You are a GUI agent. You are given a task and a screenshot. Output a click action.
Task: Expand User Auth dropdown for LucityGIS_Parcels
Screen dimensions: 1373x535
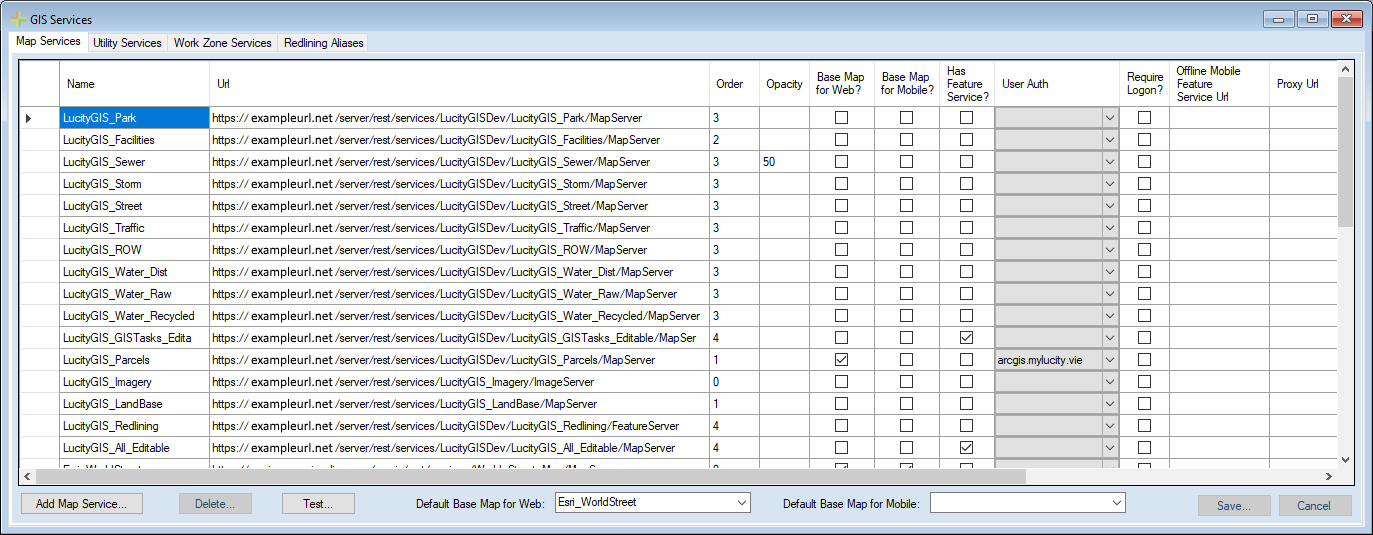(1110, 360)
